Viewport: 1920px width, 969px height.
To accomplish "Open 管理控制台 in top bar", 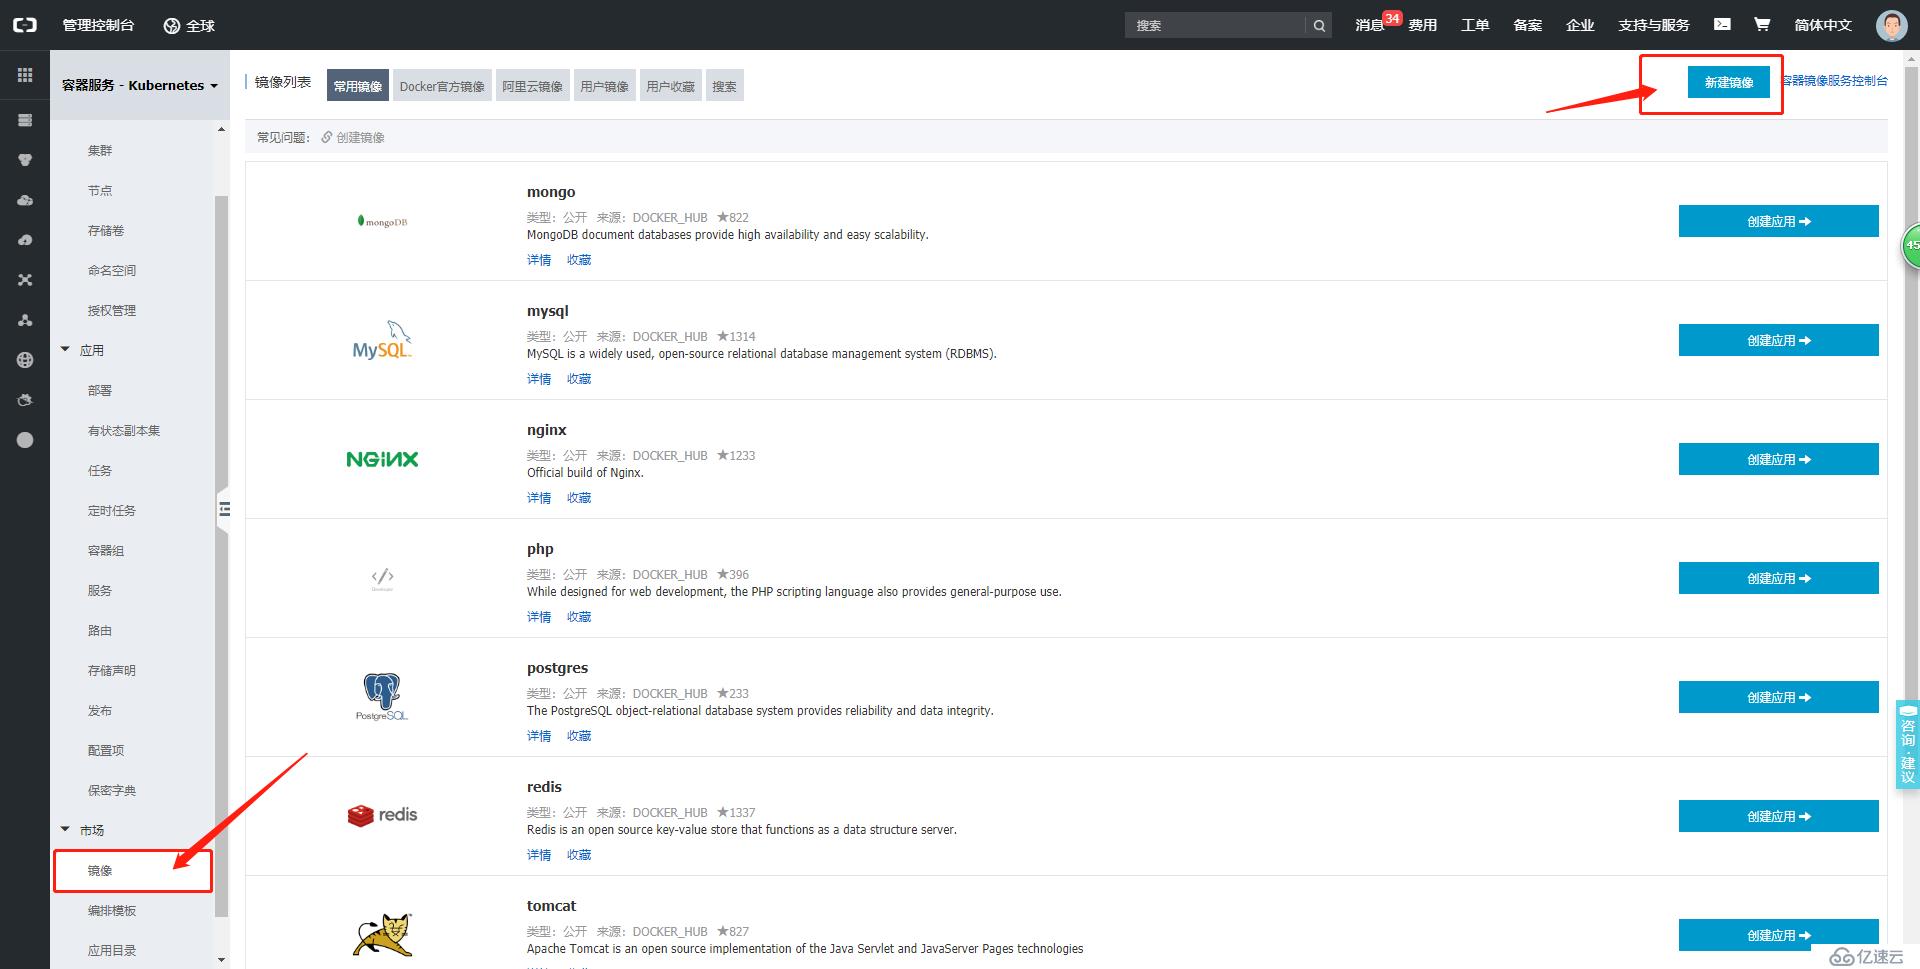I will [98, 25].
